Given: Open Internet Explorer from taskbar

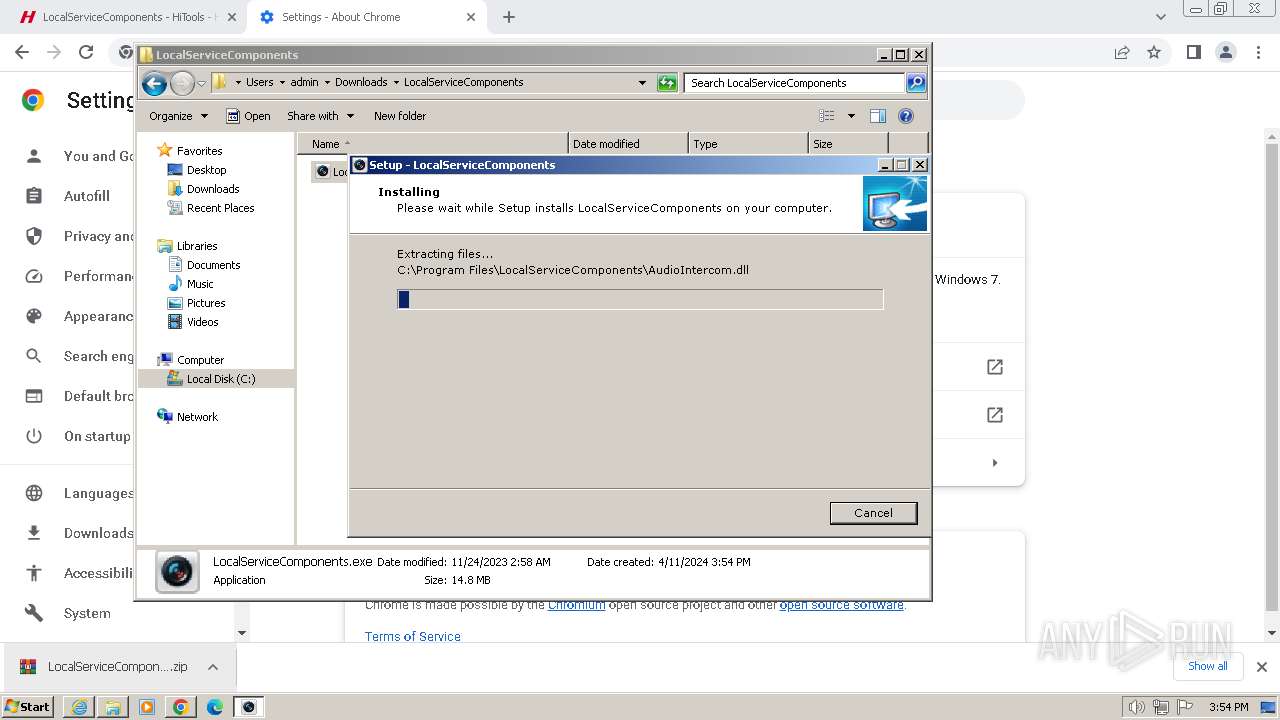Looking at the screenshot, I should (79, 707).
